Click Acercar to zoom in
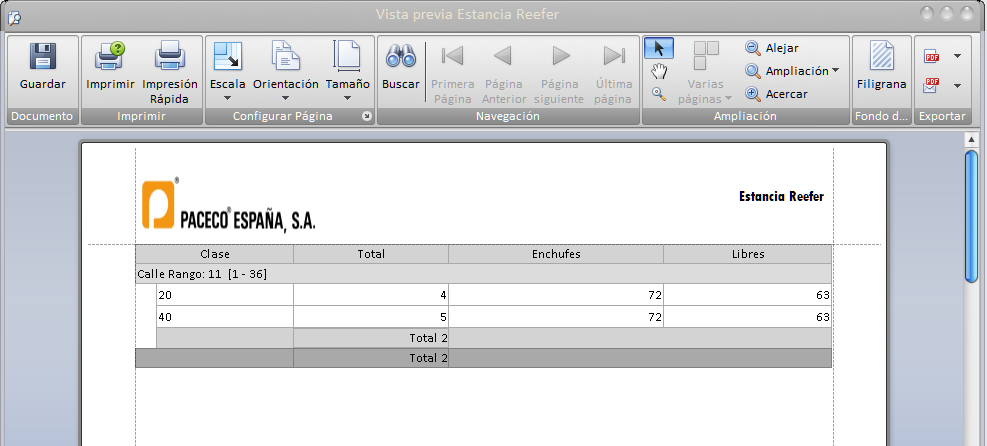This screenshot has height=446, width=987. pyautogui.click(x=776, y=94)
